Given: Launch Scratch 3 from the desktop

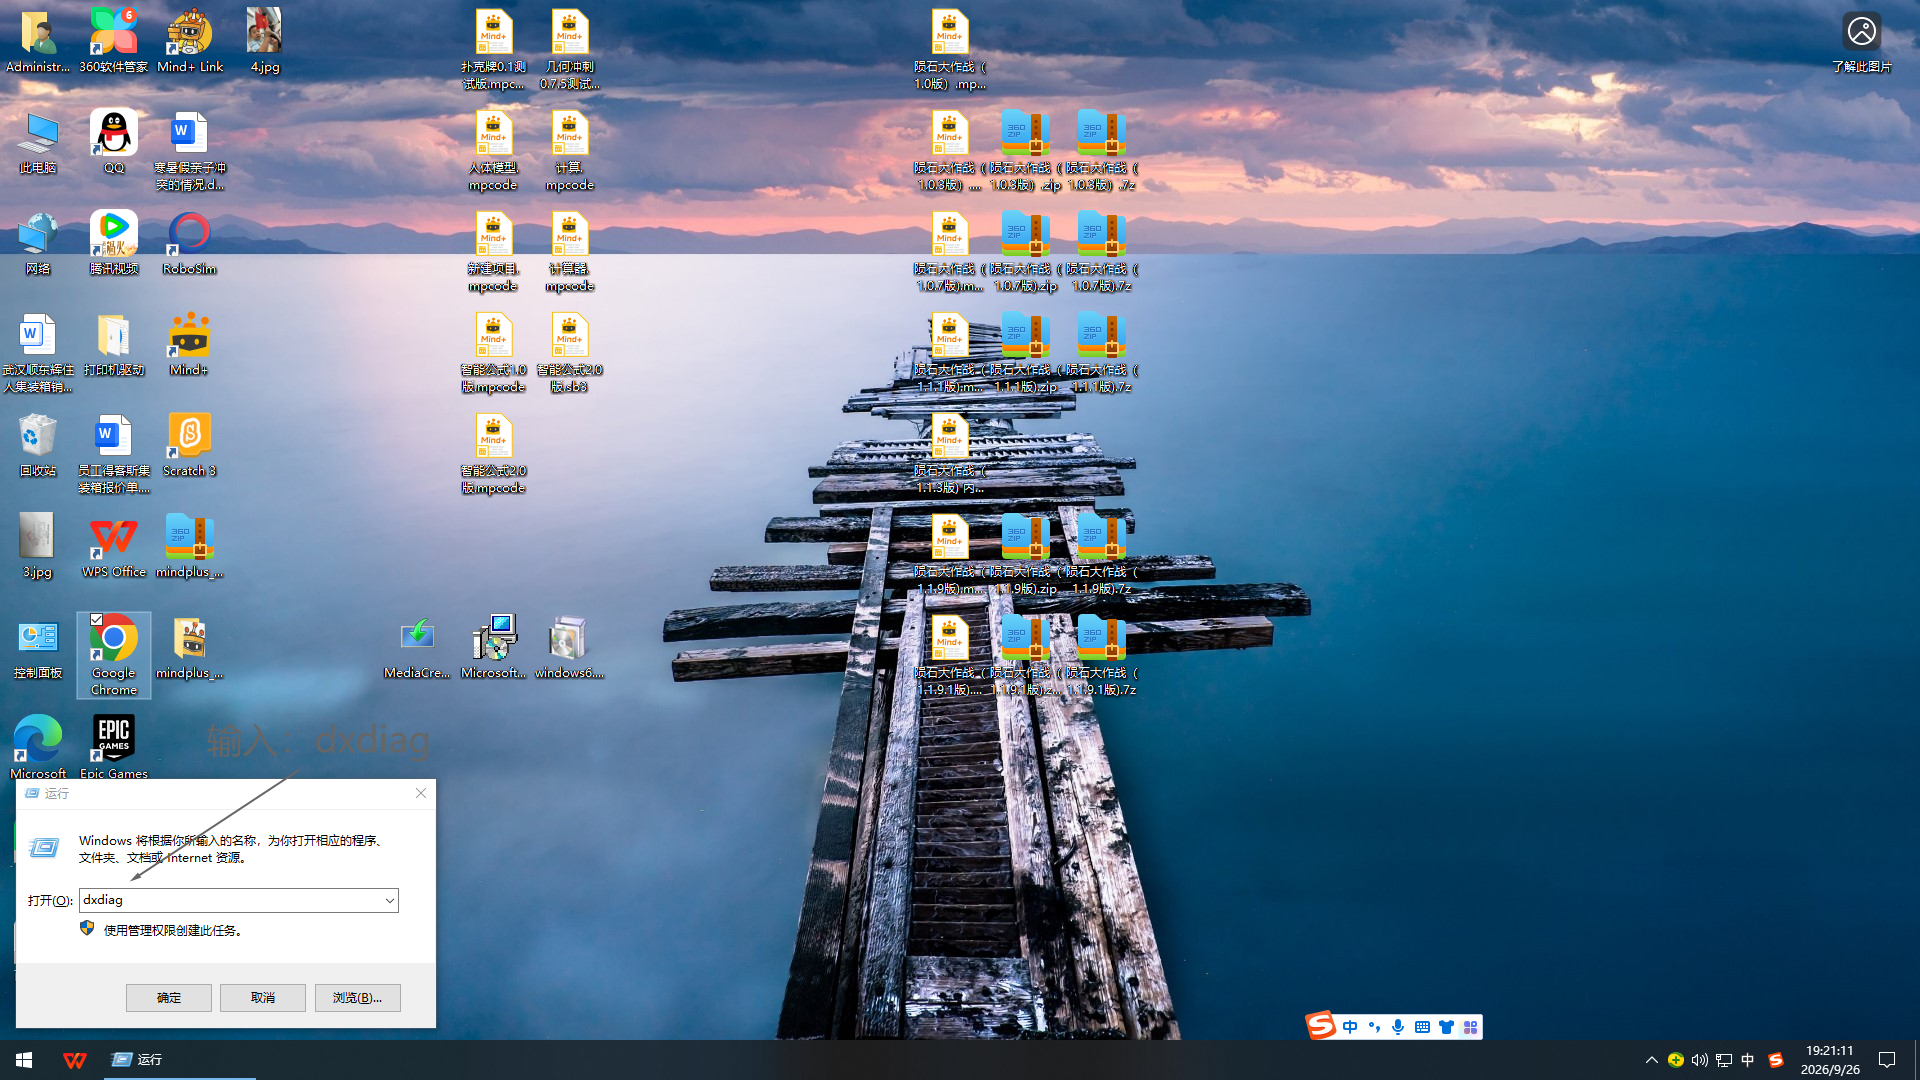Looking at the screenshot, I should (190, 445).
